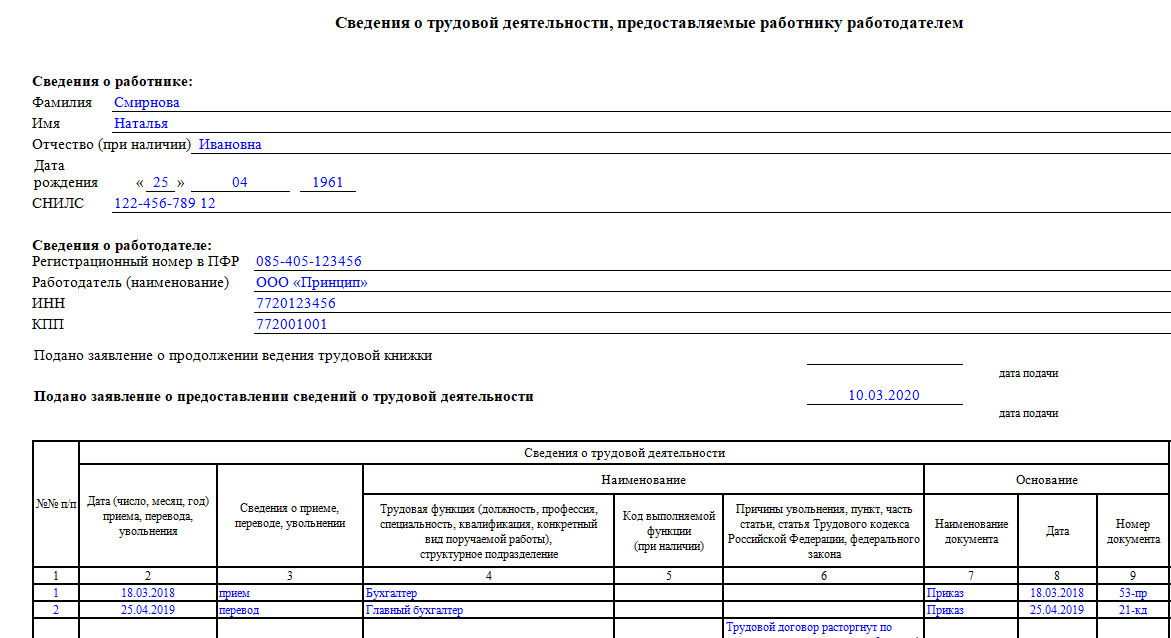Click the empty labor book application date field

pos(884,356)
